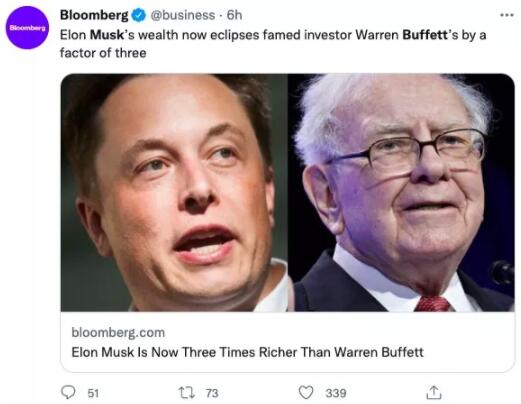The image size is (521, 404).
Task: Open the share tweet icon
Action: pos(434,392)
